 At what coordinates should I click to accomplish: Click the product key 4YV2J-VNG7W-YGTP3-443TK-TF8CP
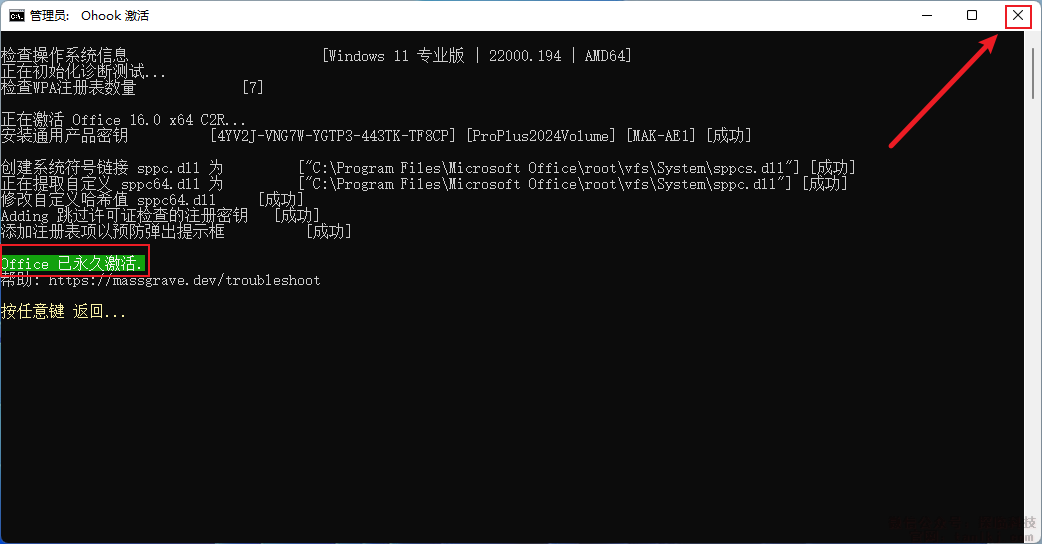click(333, 136)
